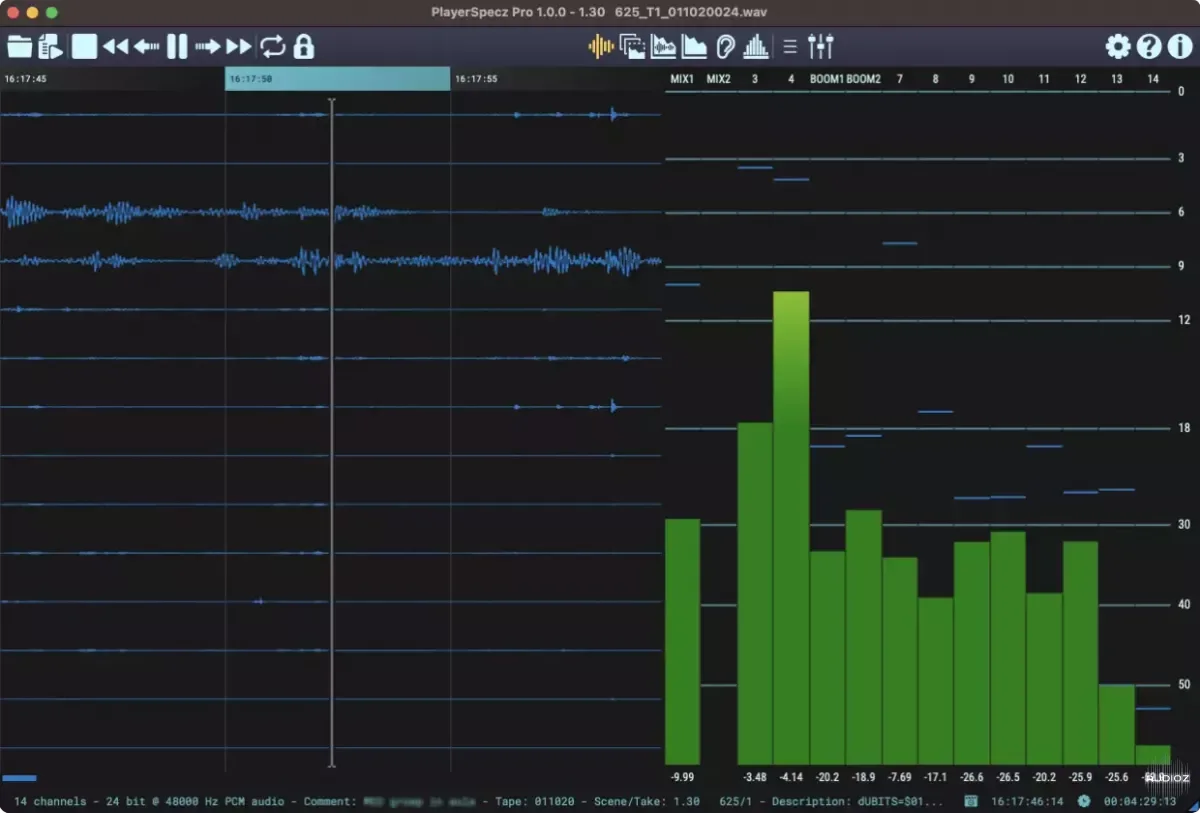Screen dimensions: 1200x813
Task: Open the mixer faders icon
Action: (x=821, y=46)
